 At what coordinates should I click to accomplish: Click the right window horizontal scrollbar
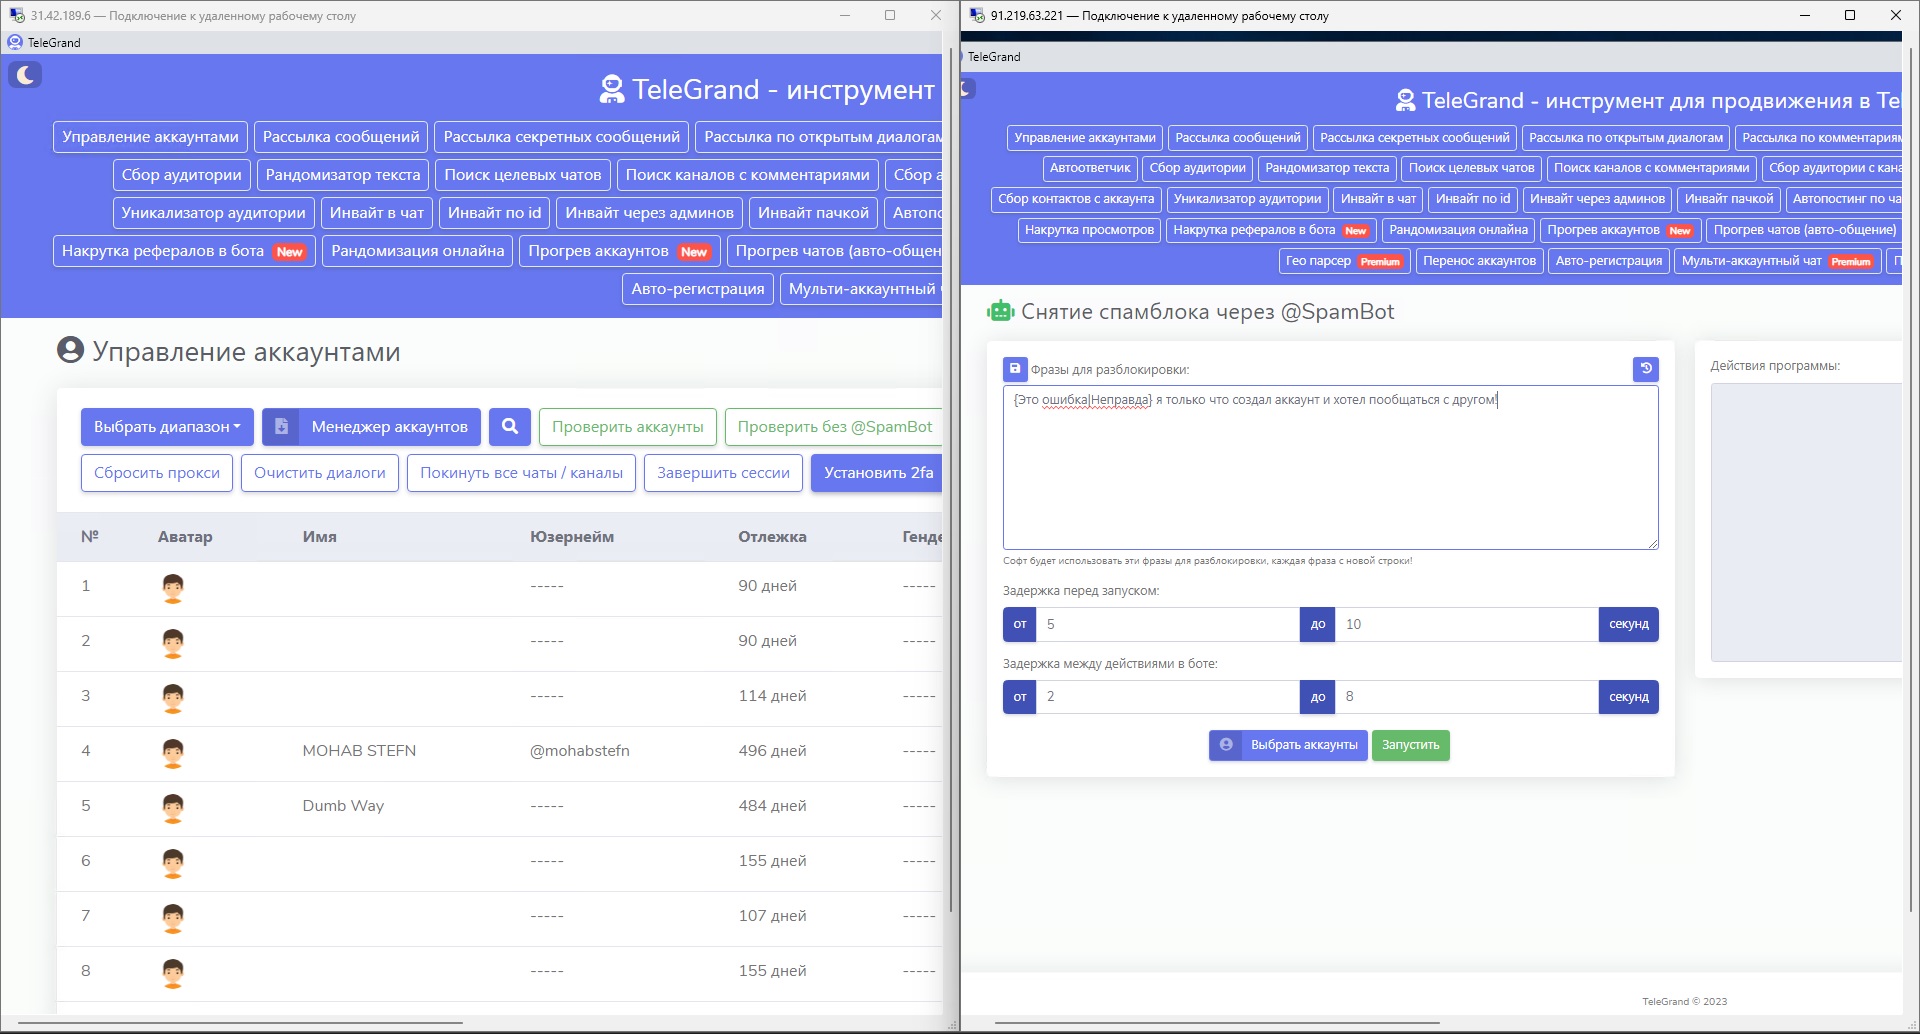pyautogui.click(x=1217, y=1023)
